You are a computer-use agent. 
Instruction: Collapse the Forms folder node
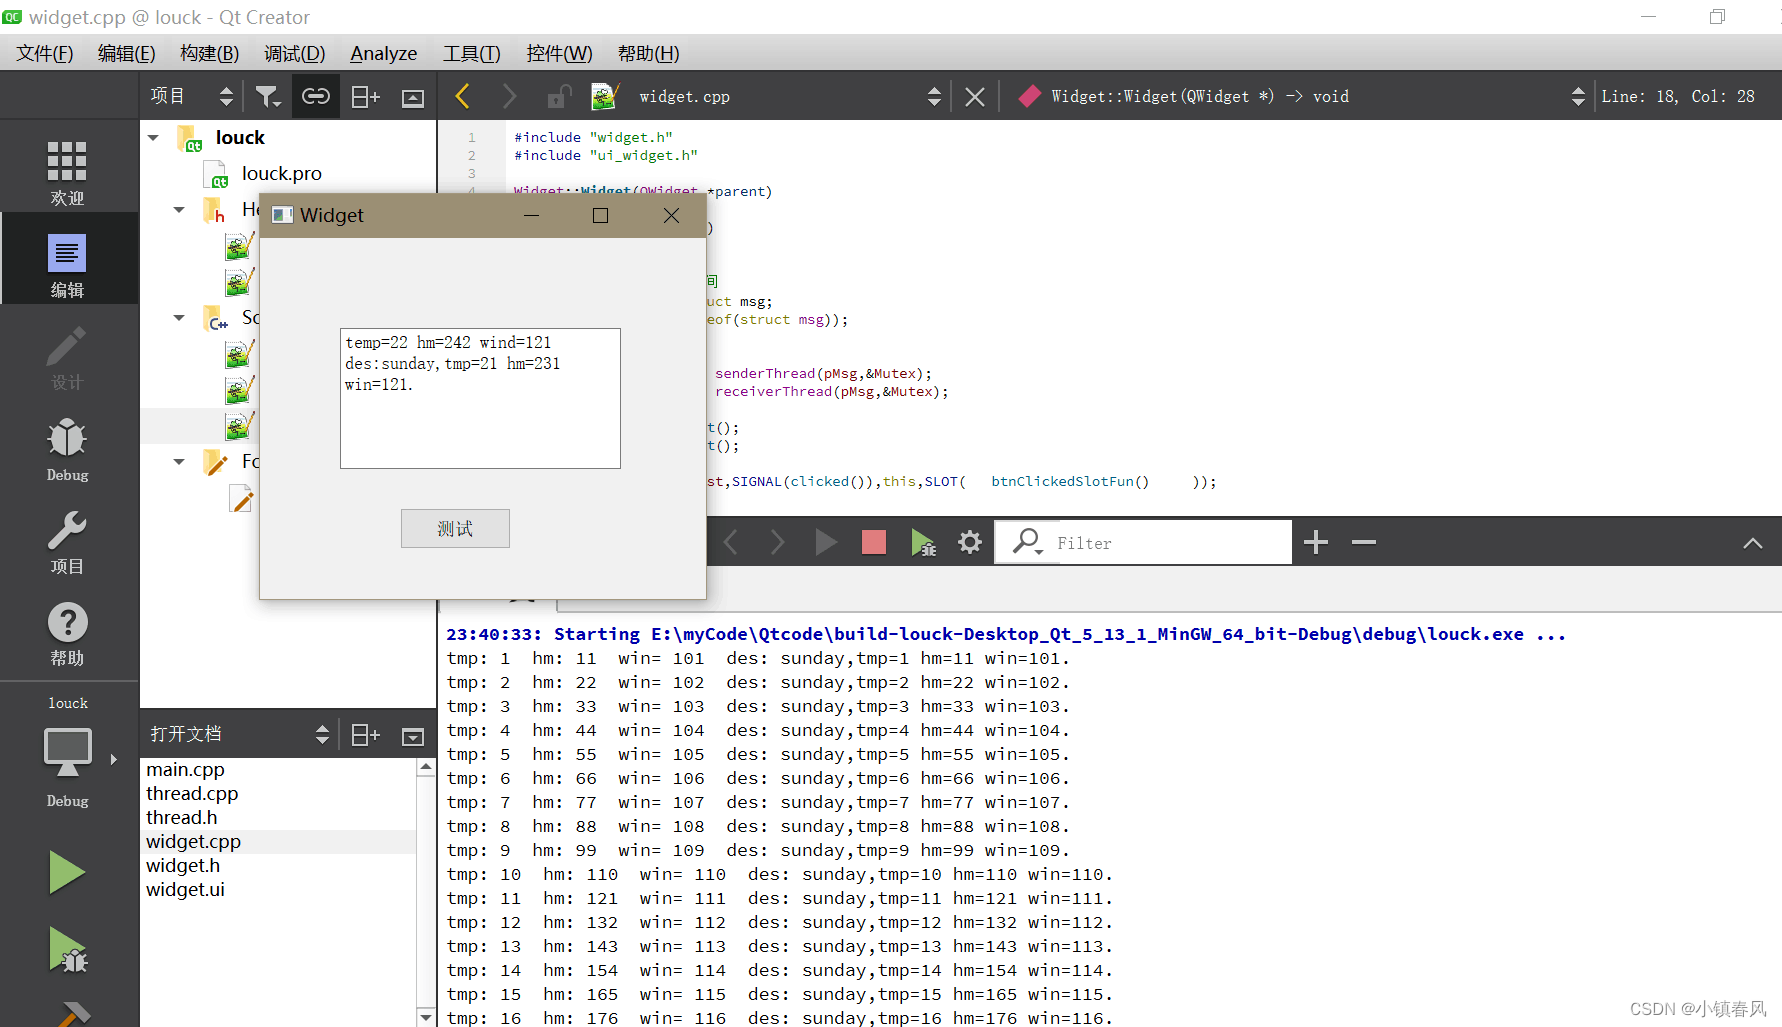[179, 462]
